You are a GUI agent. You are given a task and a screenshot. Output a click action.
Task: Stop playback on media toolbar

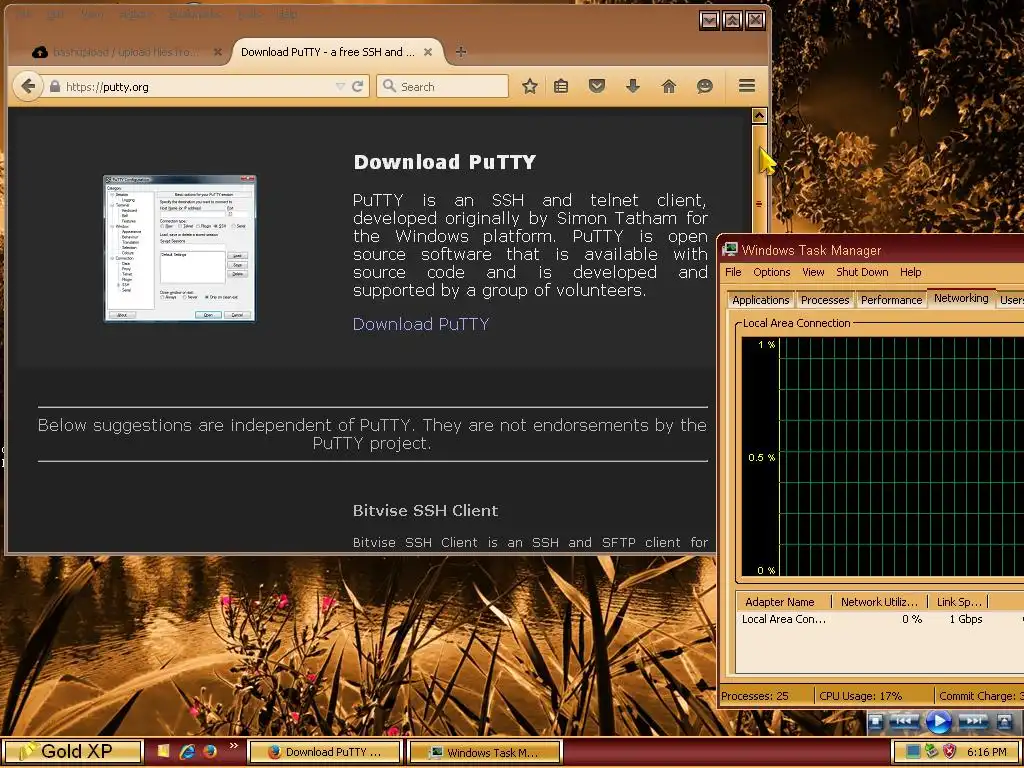[x=876, y=721]
